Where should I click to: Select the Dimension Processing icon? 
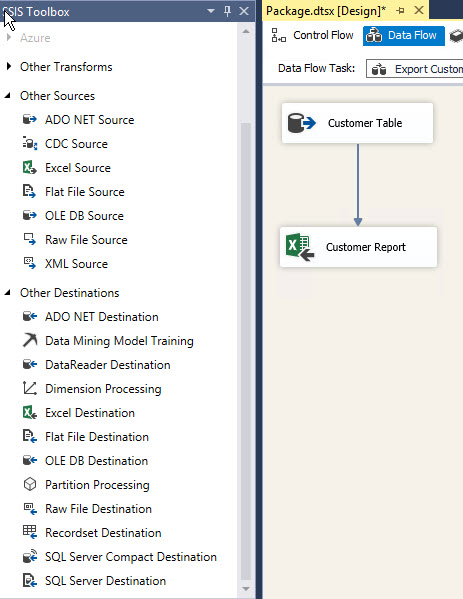(29, 389)
